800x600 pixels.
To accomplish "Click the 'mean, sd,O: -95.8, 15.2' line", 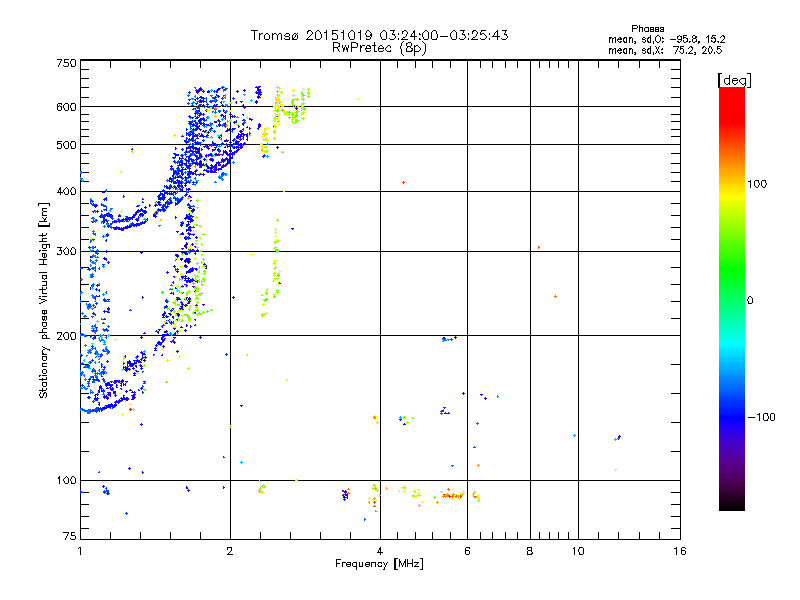I will click(666, 39).
